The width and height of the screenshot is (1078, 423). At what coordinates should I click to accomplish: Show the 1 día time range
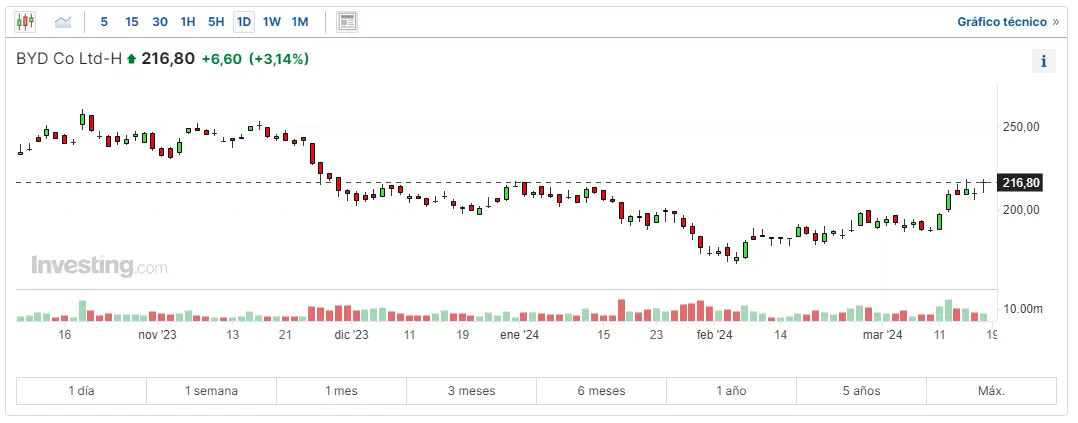pyautogui.click(x=82, y=391)
